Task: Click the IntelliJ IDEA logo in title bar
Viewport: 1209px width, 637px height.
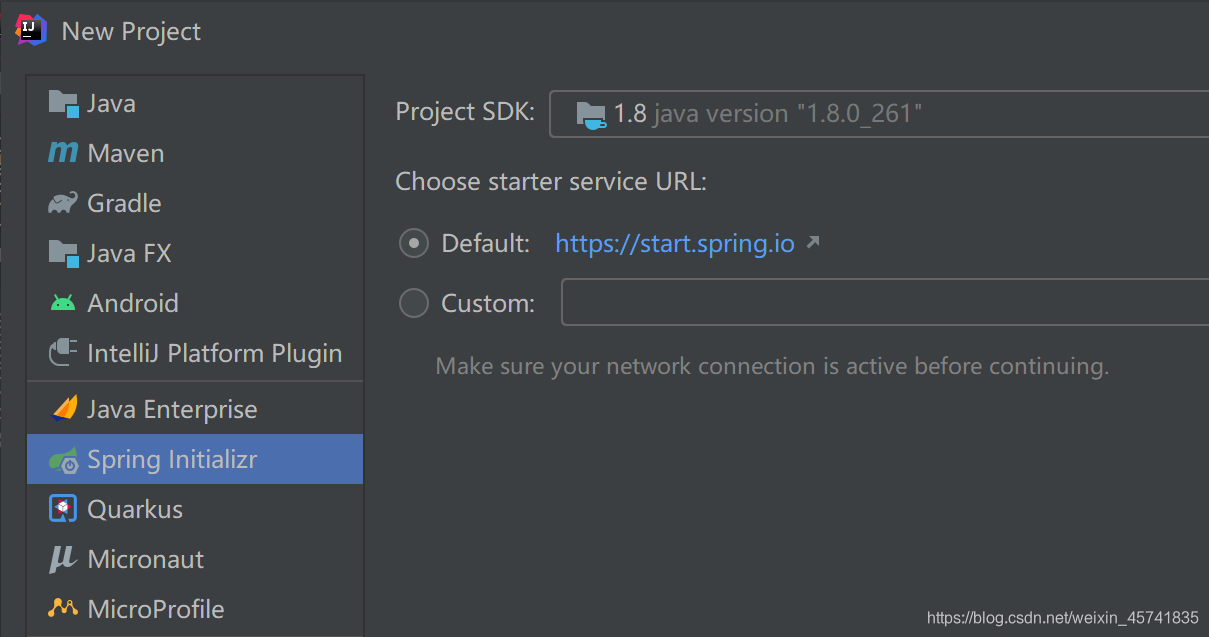Action: (31, 30)
